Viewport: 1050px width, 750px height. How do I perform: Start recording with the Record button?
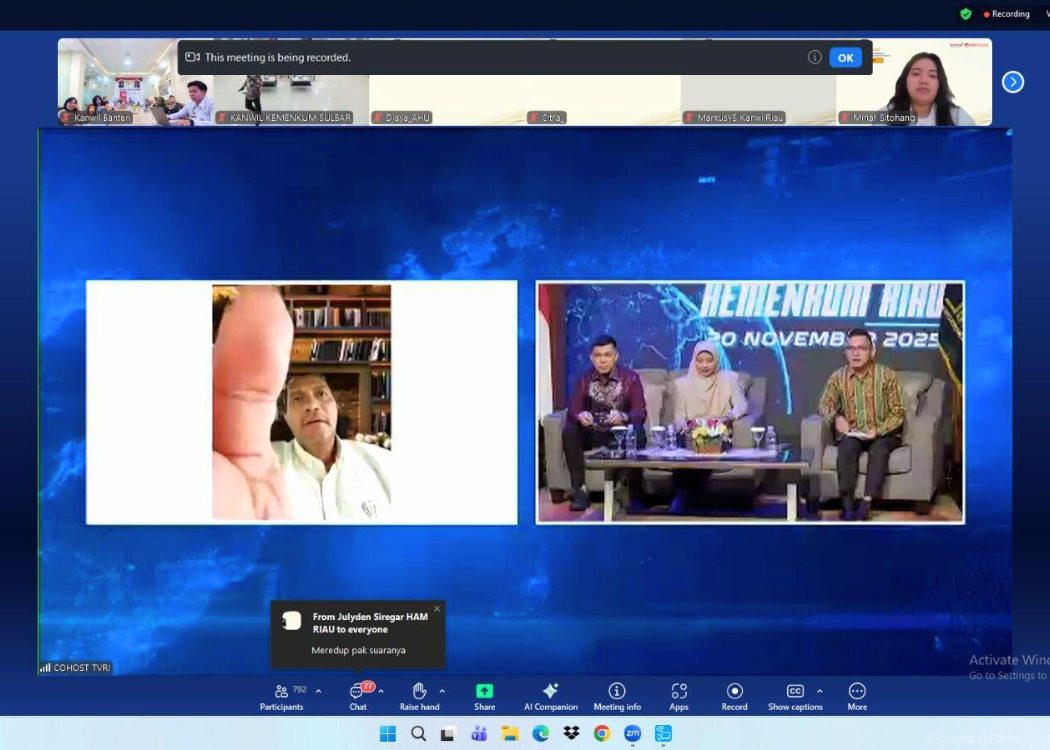(734, 696)
